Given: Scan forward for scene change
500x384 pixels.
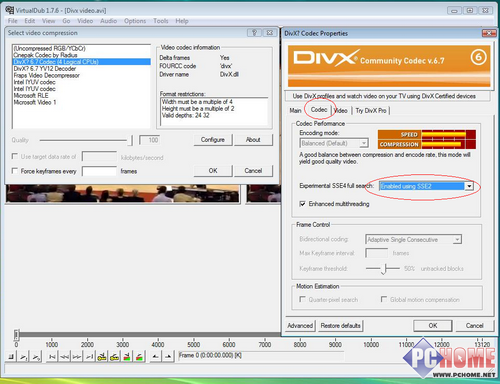Looking at the screenshot, I should pyautogui.click(x=139, y=357).
